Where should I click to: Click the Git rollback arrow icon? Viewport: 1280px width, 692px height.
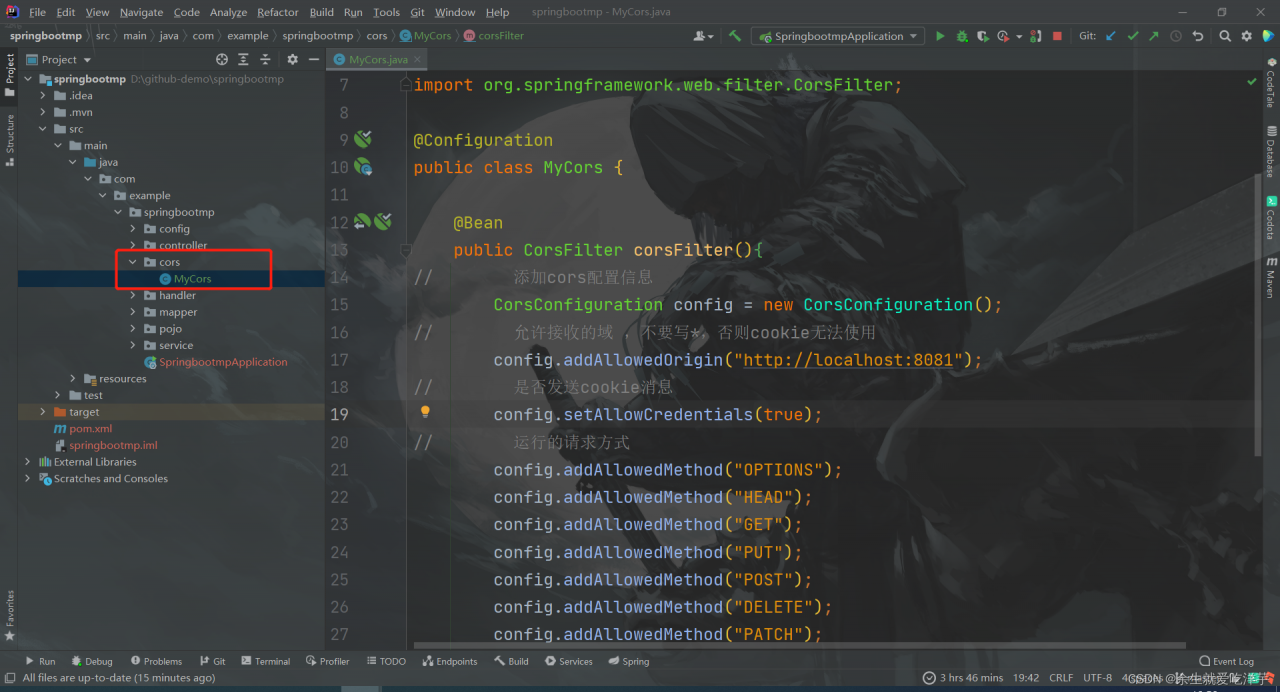click(x=1197, y=36)
